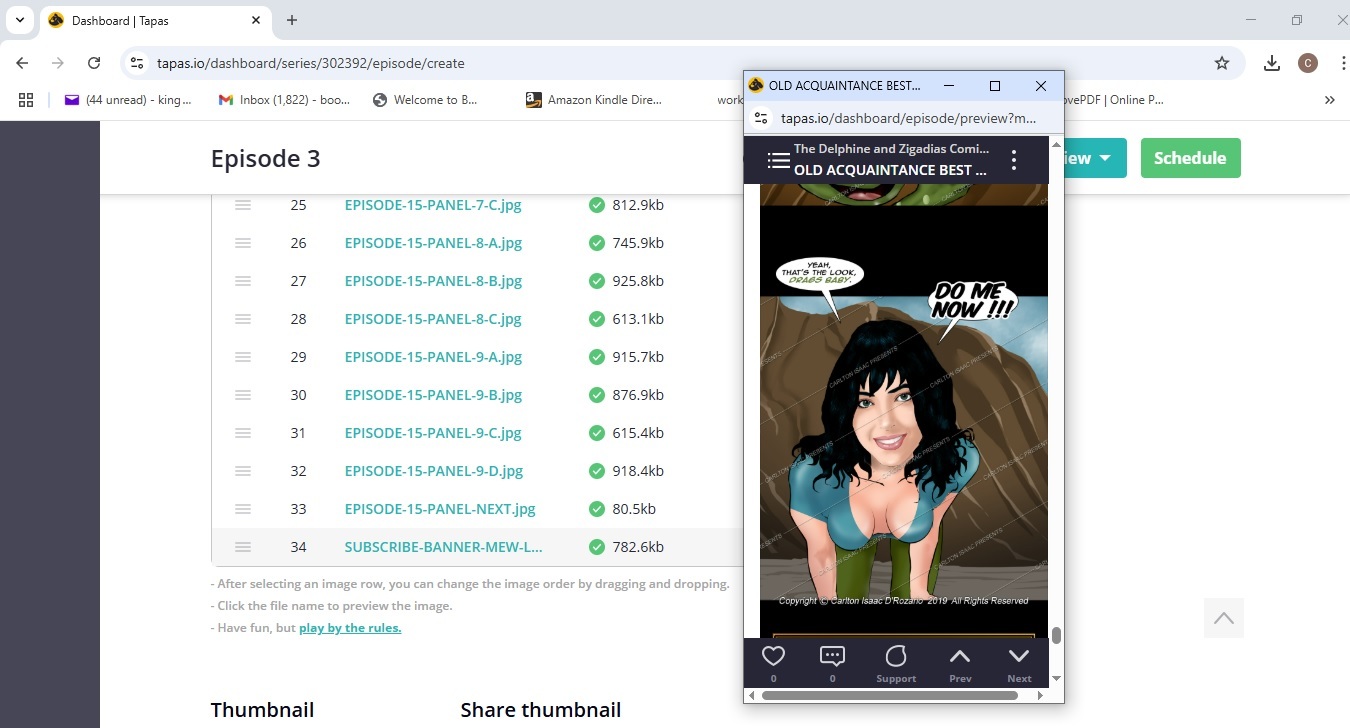1350x728 pixels.
Task: Open the three-dot more options menu
Action: pos(1014,160)
